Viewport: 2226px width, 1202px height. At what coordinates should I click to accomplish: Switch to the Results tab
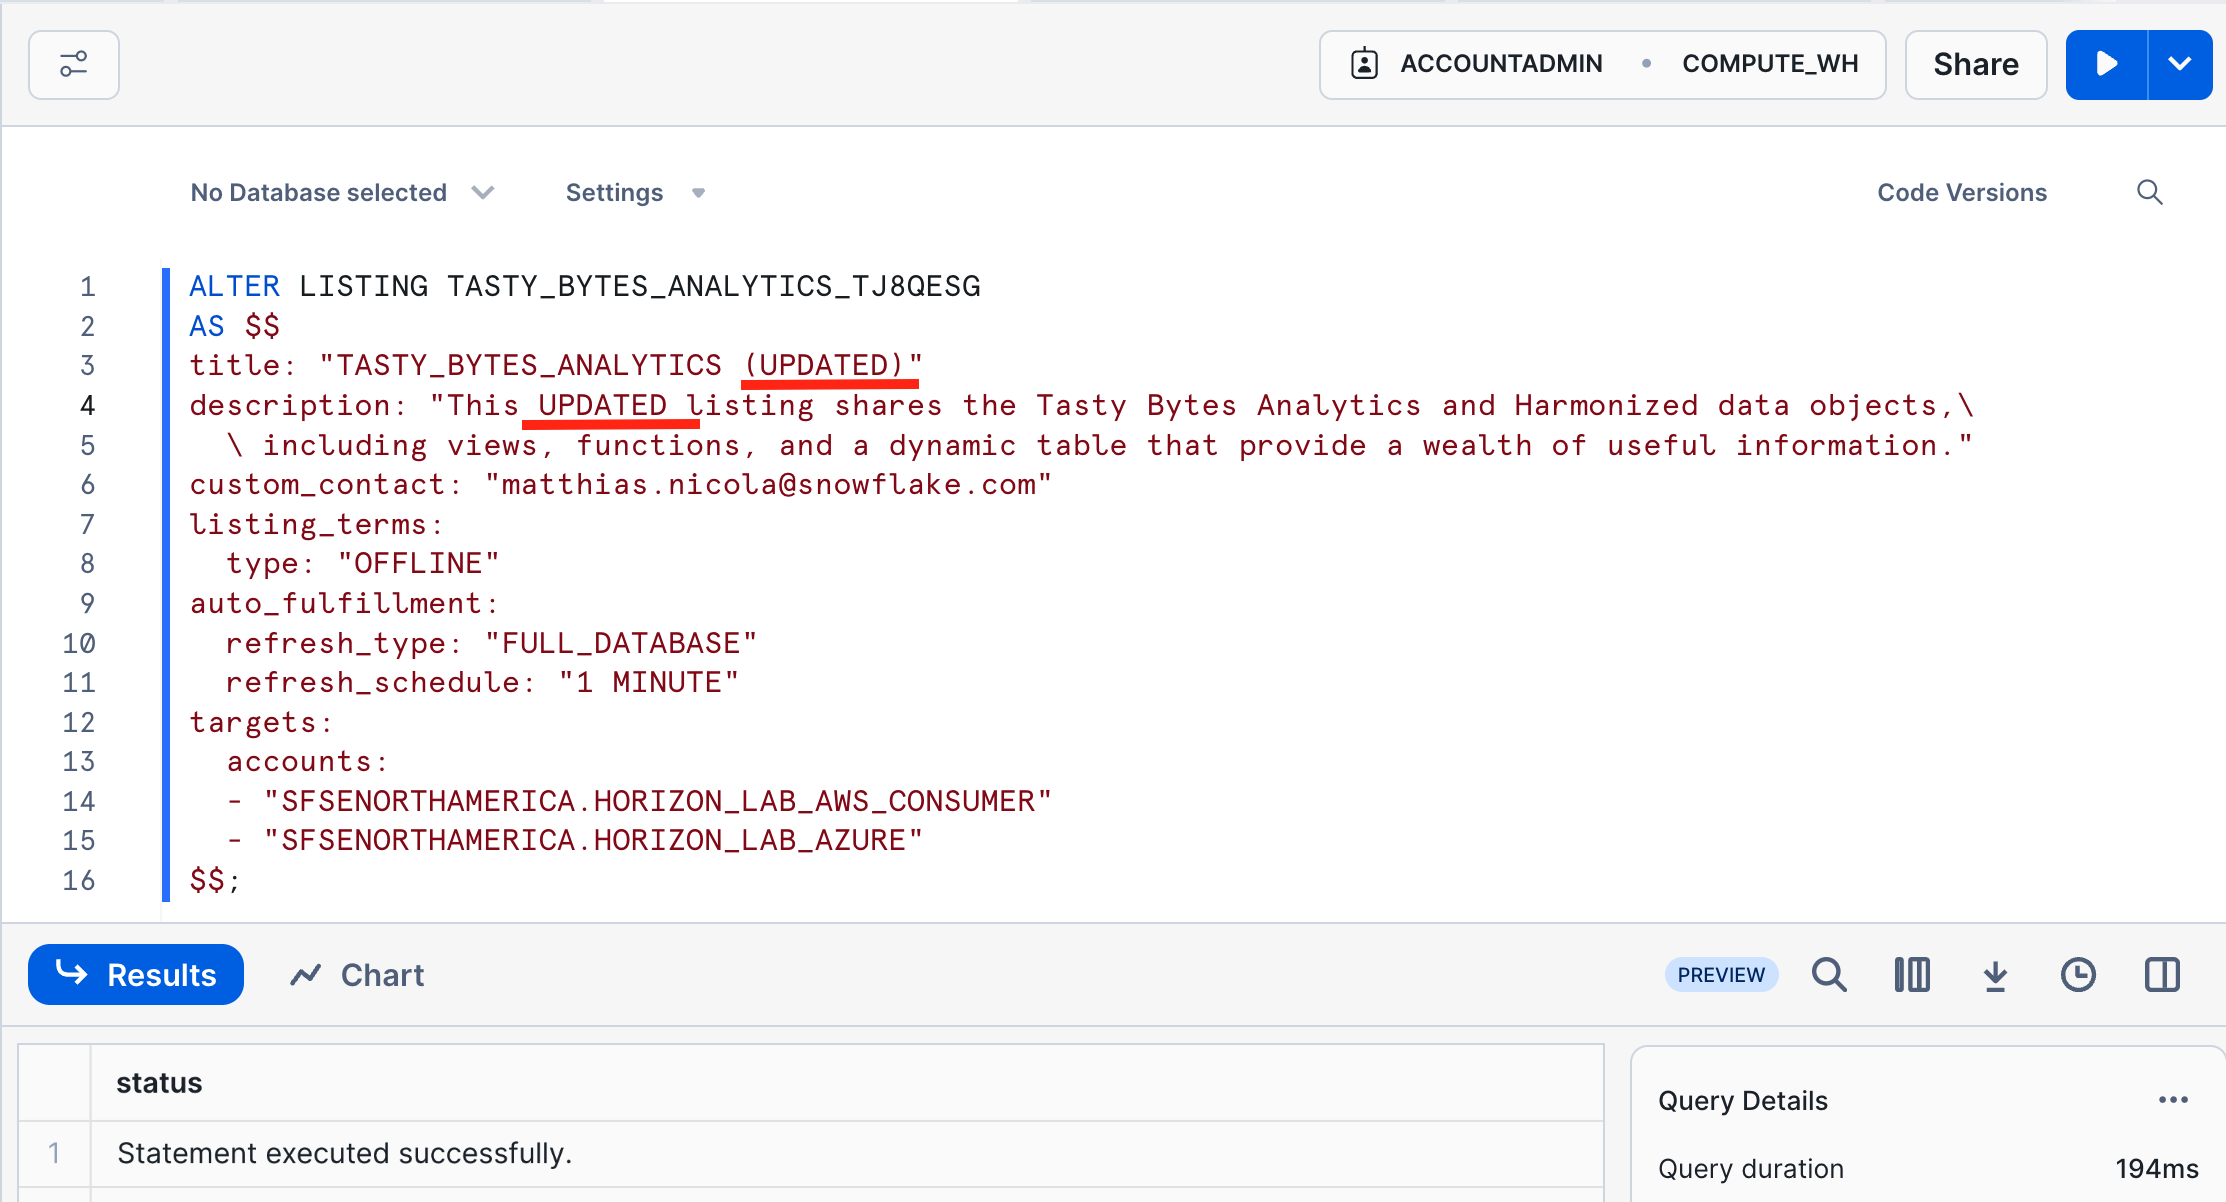pyautogui.click(x=136, y=974)
